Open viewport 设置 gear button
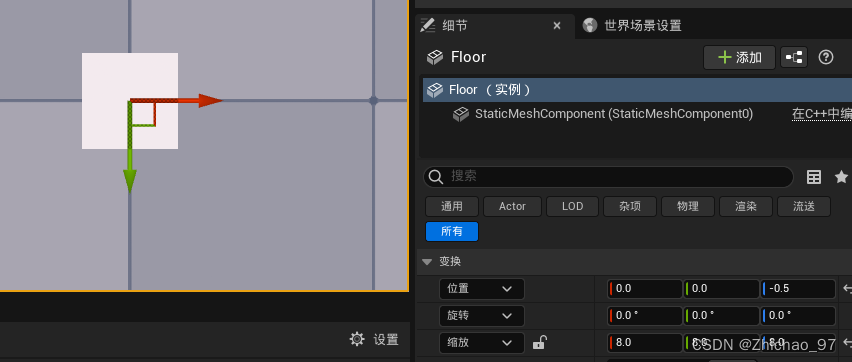Viewport: 852px width, 362px height. coord(374,340)
